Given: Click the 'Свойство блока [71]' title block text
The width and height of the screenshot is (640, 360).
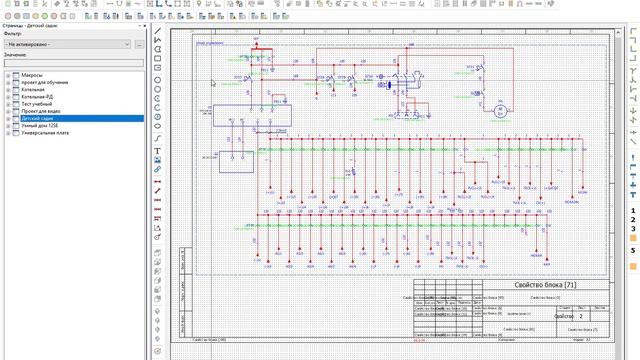Looking at the screenshot, I should (x=545, y=285).
